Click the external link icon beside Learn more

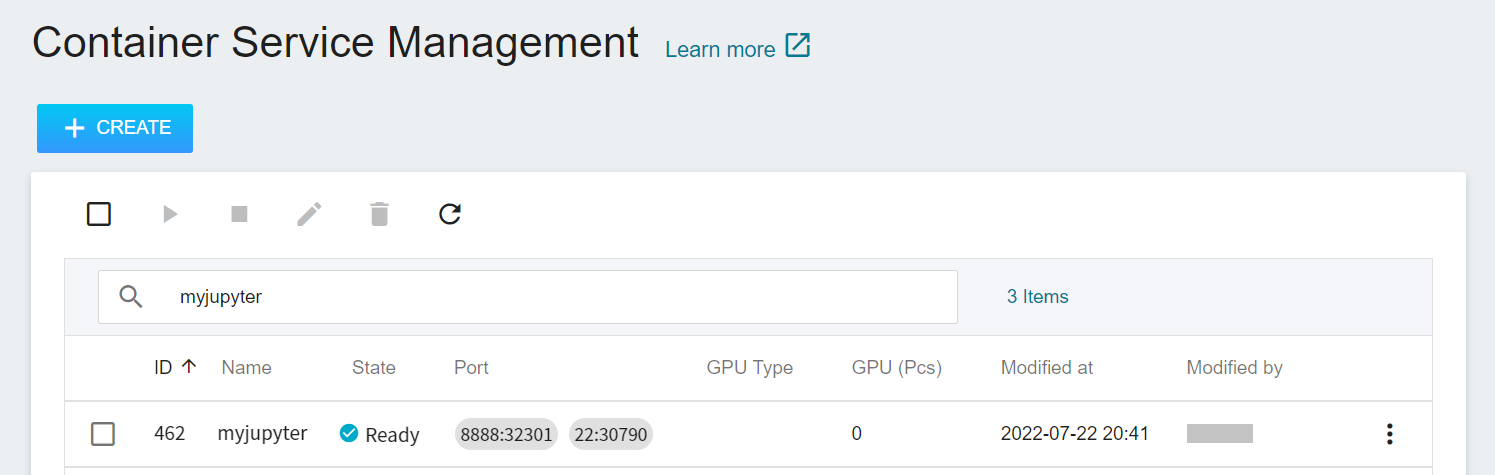coord(797,46)
